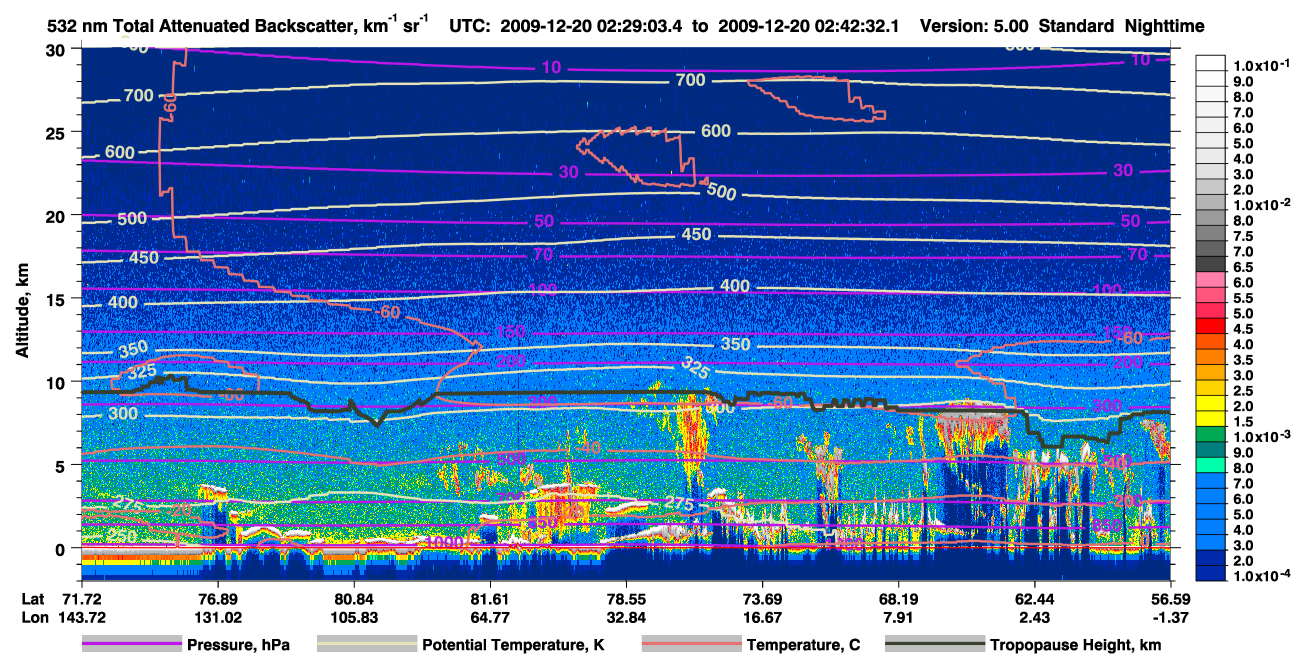The height and width of the screenshot is (667, 1300).
Task: Click latitude value 71.72
Action: point(82,599)
